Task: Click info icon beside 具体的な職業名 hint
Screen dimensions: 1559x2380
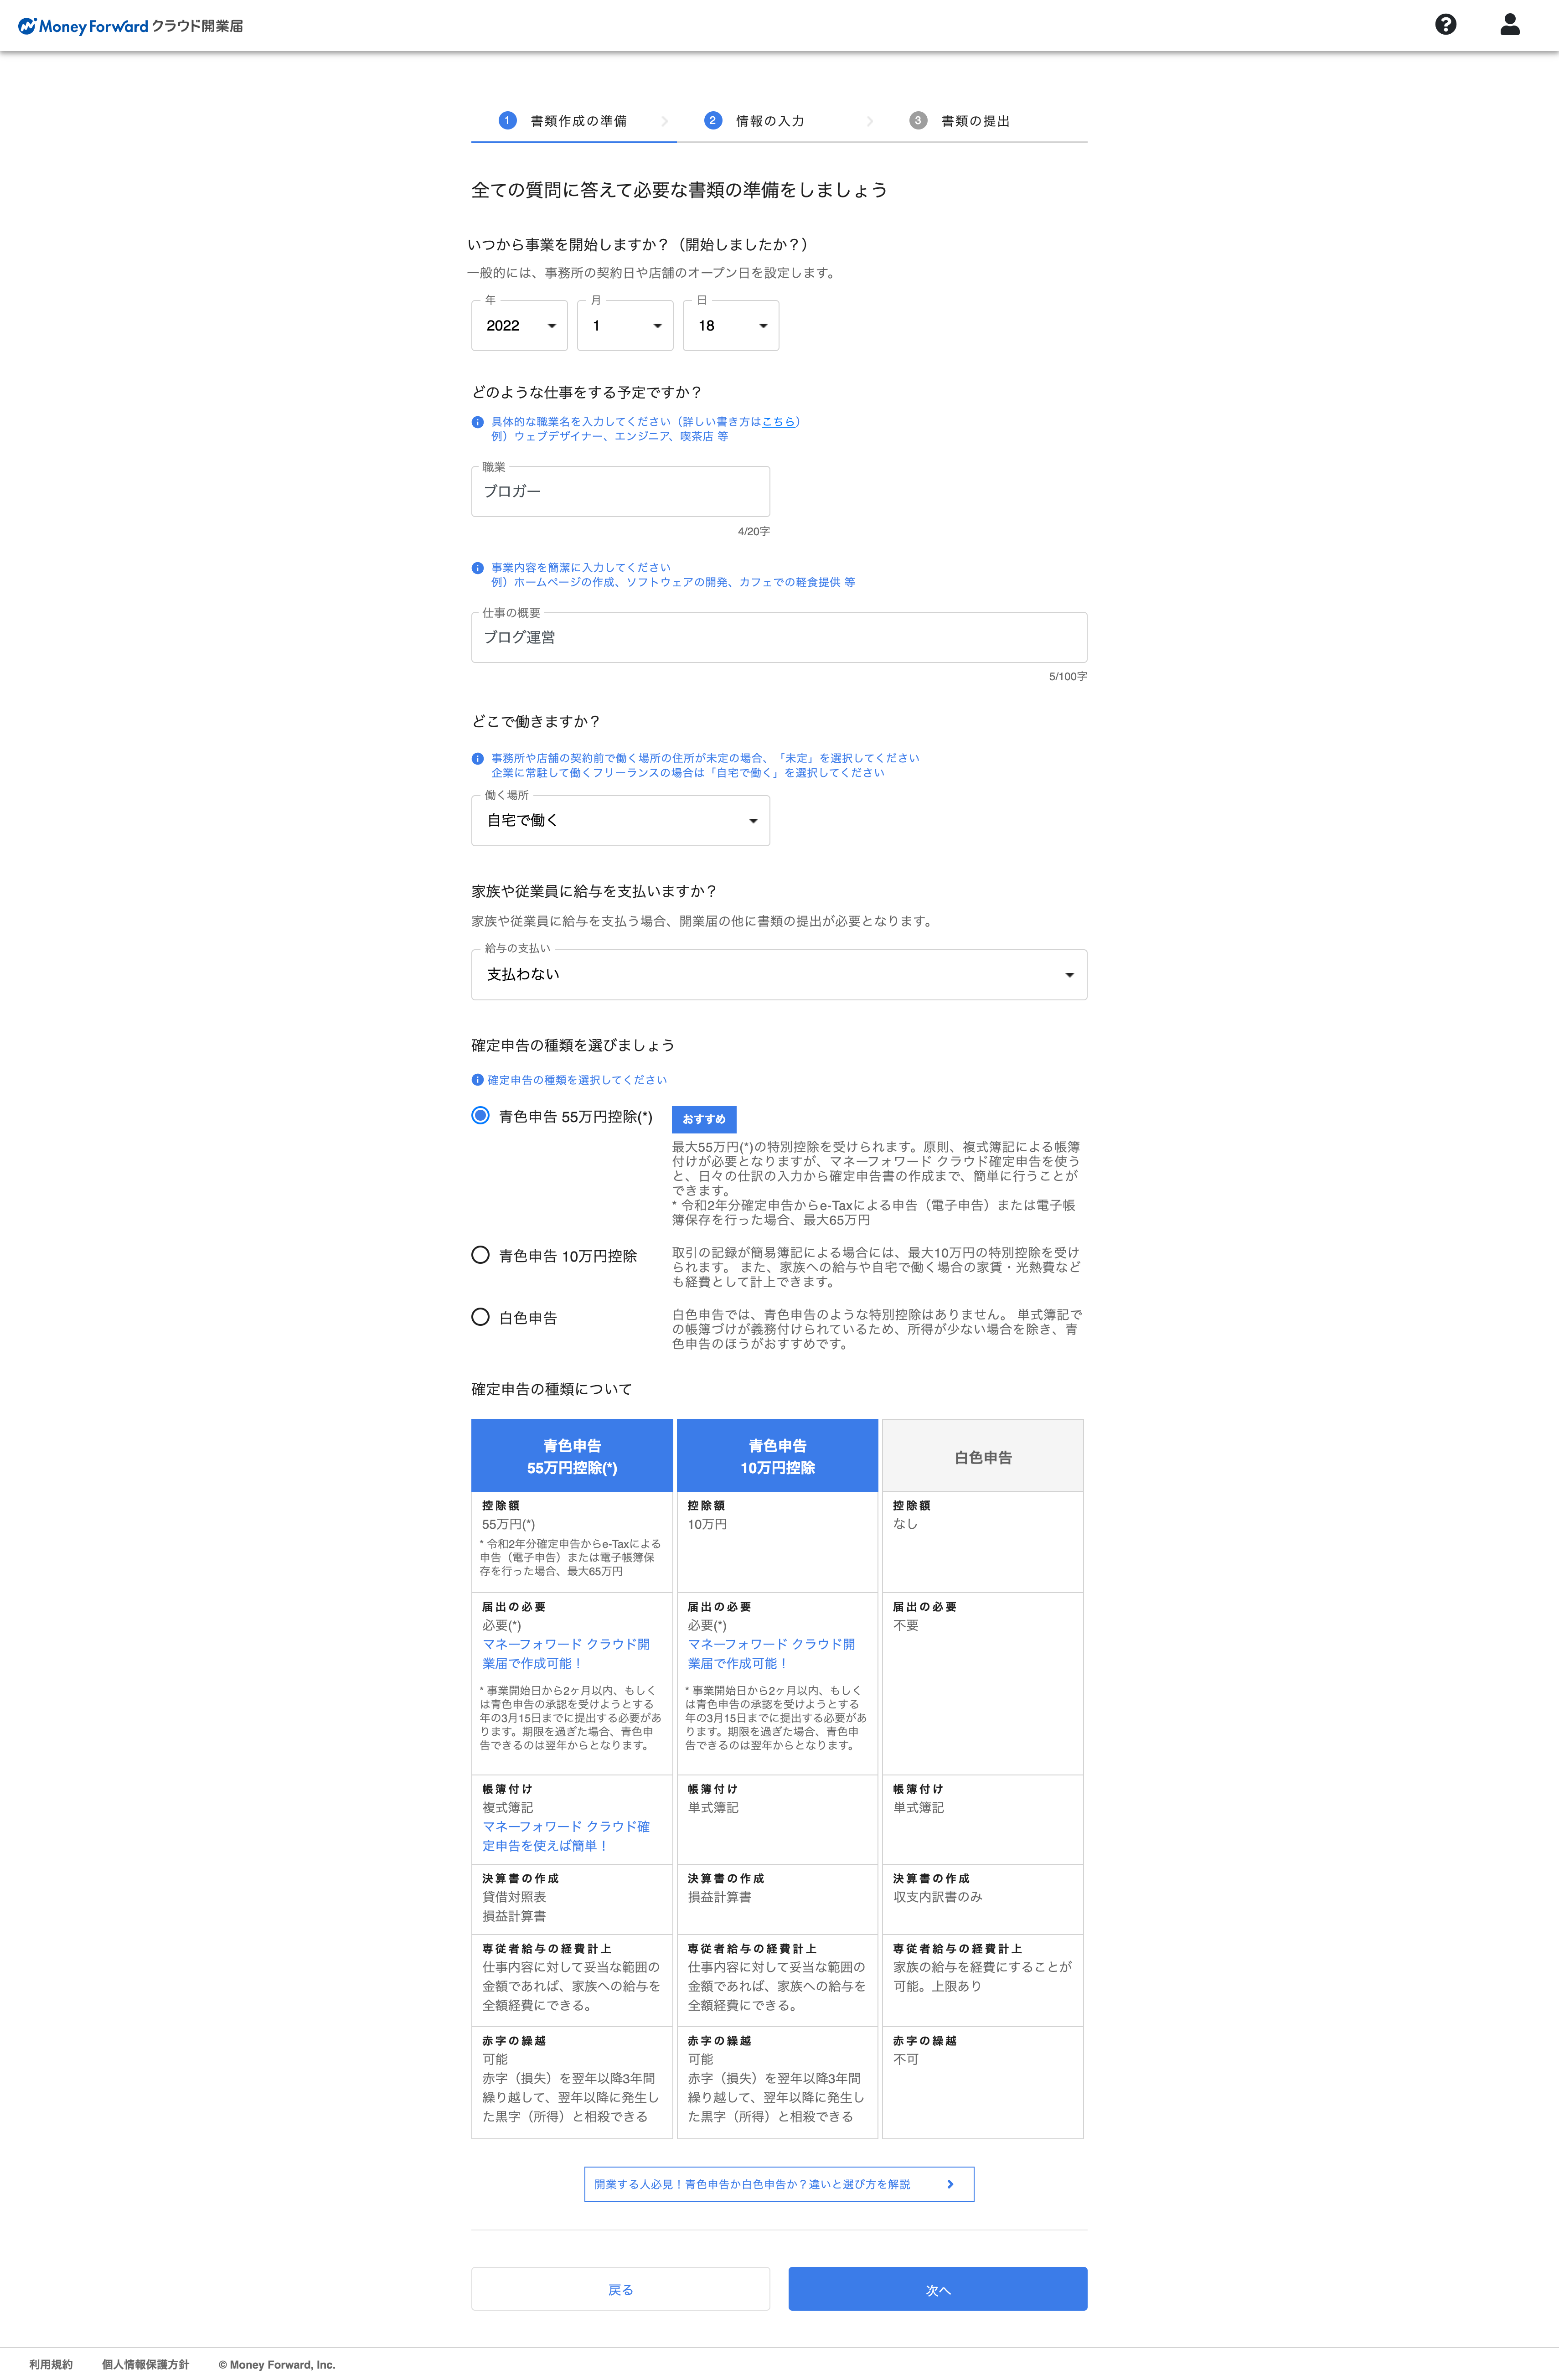Action: tap(478, 422)
